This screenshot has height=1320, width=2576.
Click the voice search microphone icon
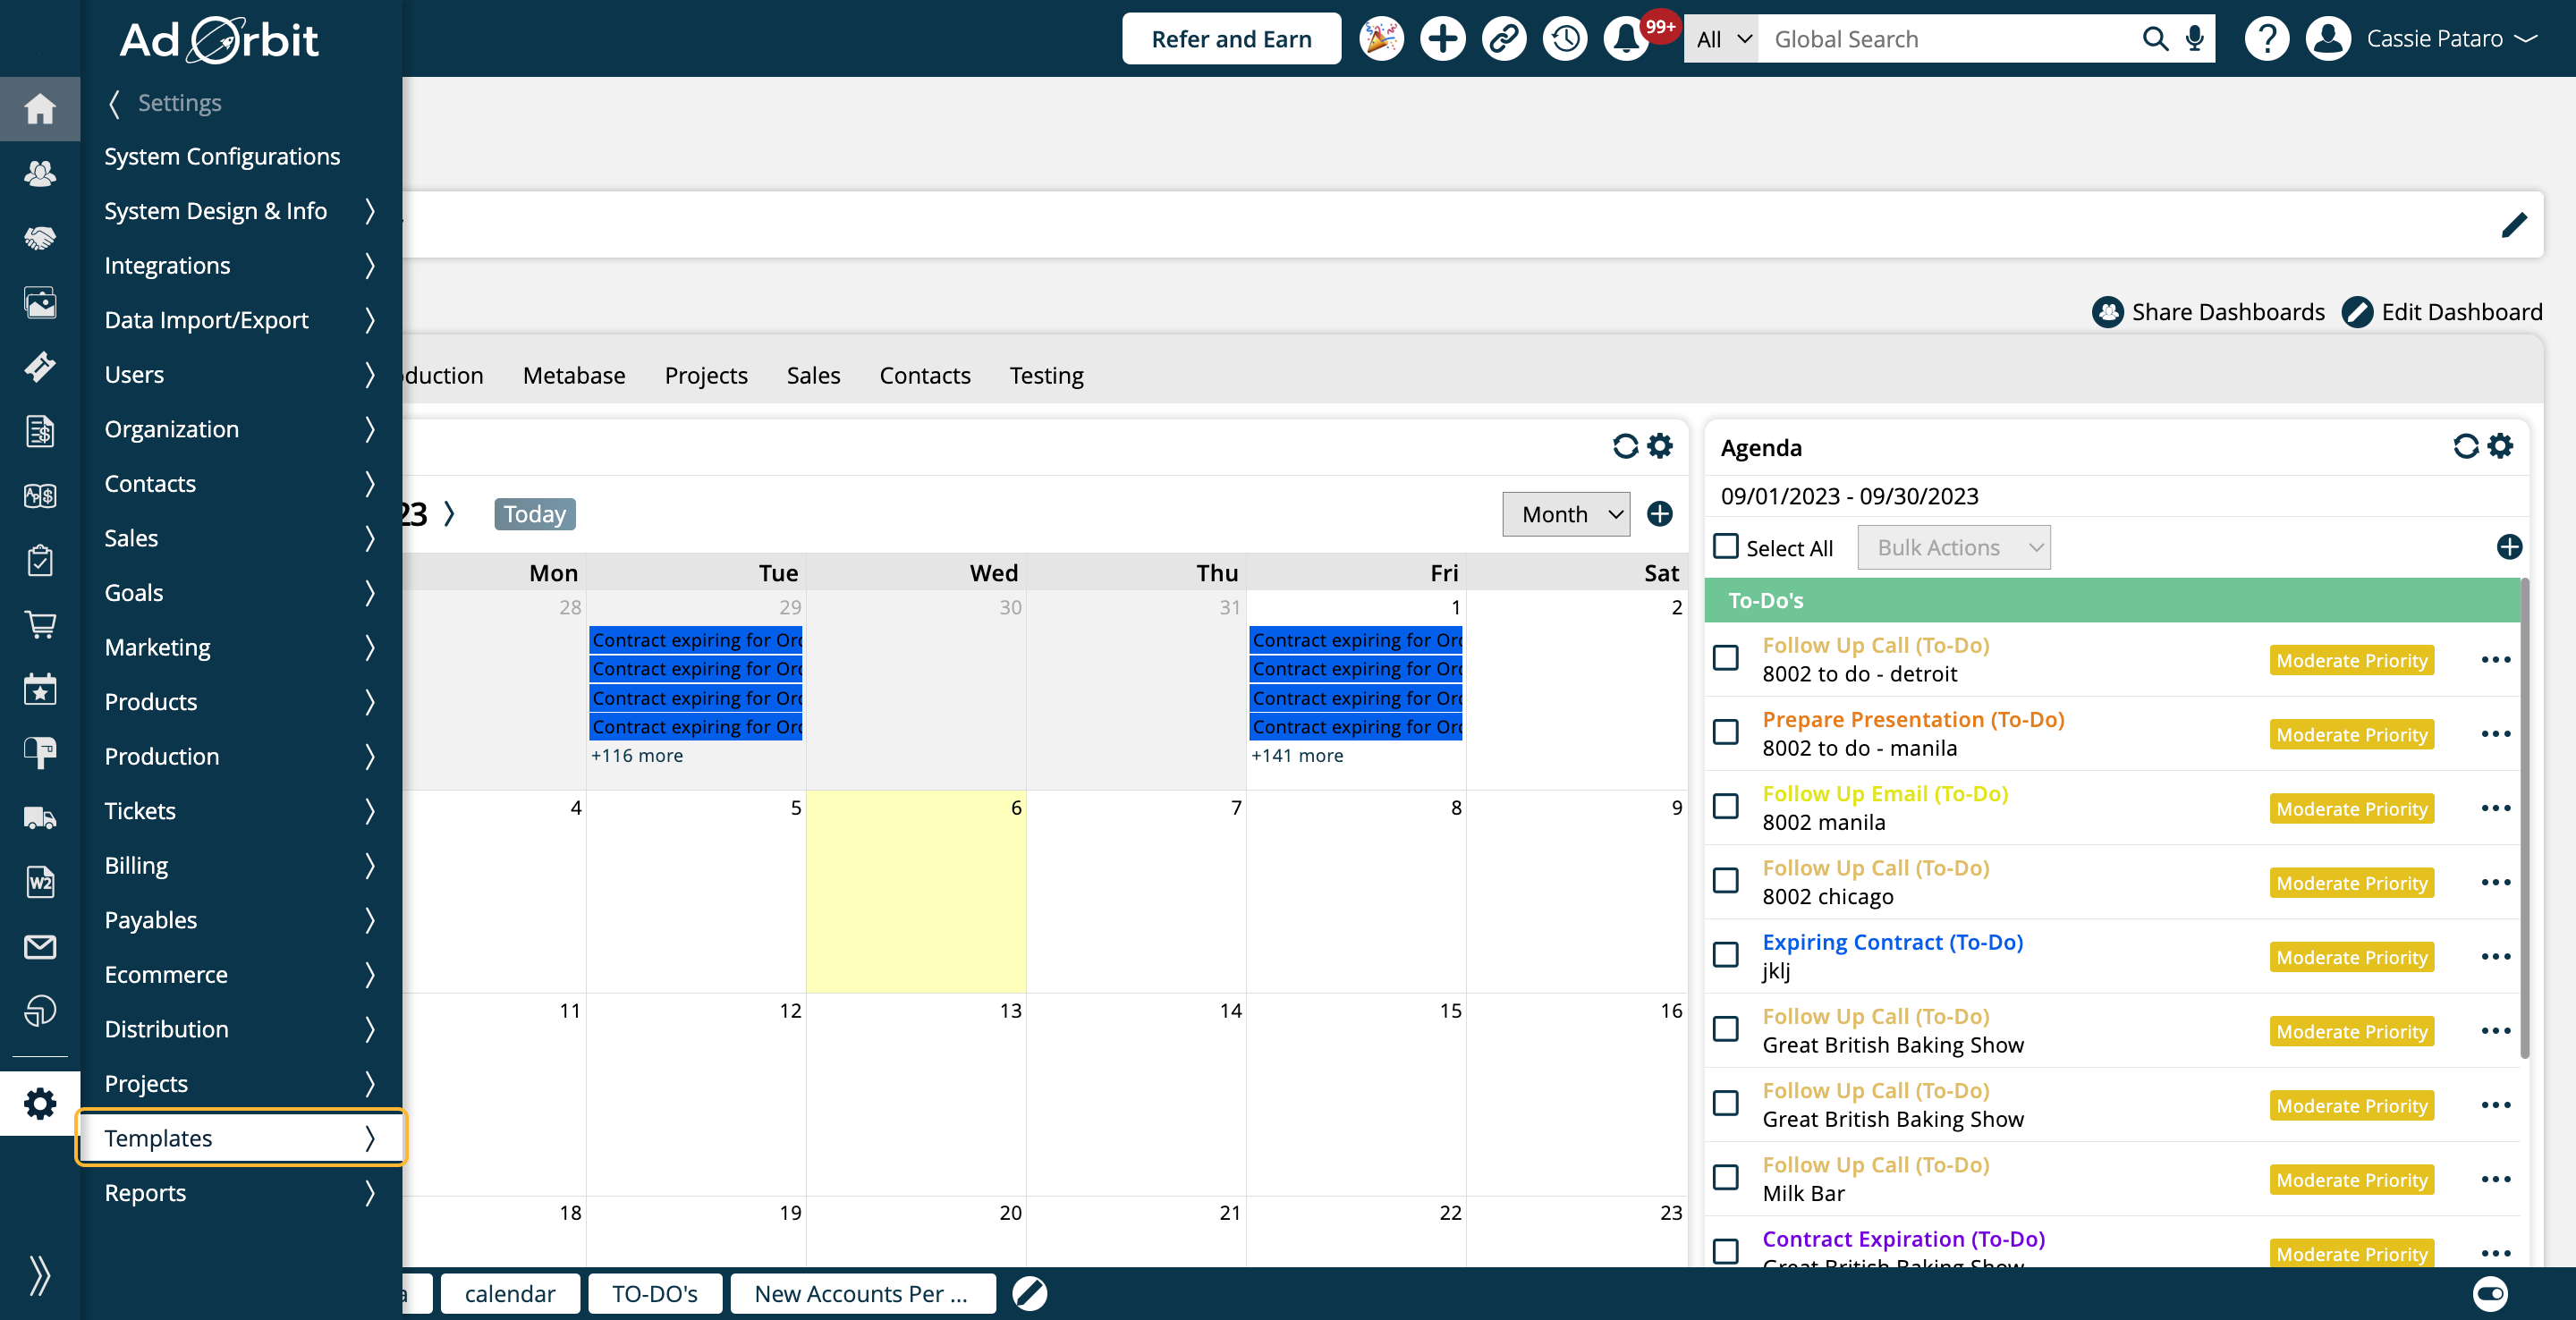click(2195, 39)
